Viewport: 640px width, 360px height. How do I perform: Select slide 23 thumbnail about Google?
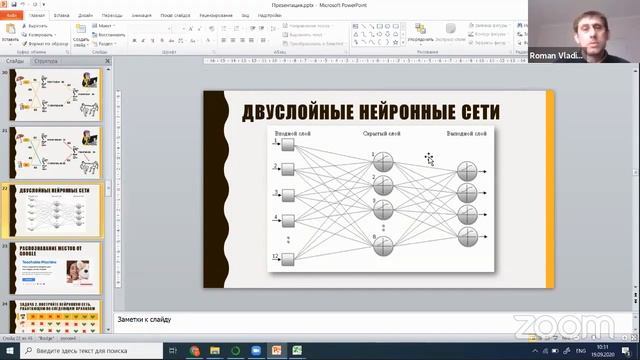pyautogui.click(x=56, y=268)
